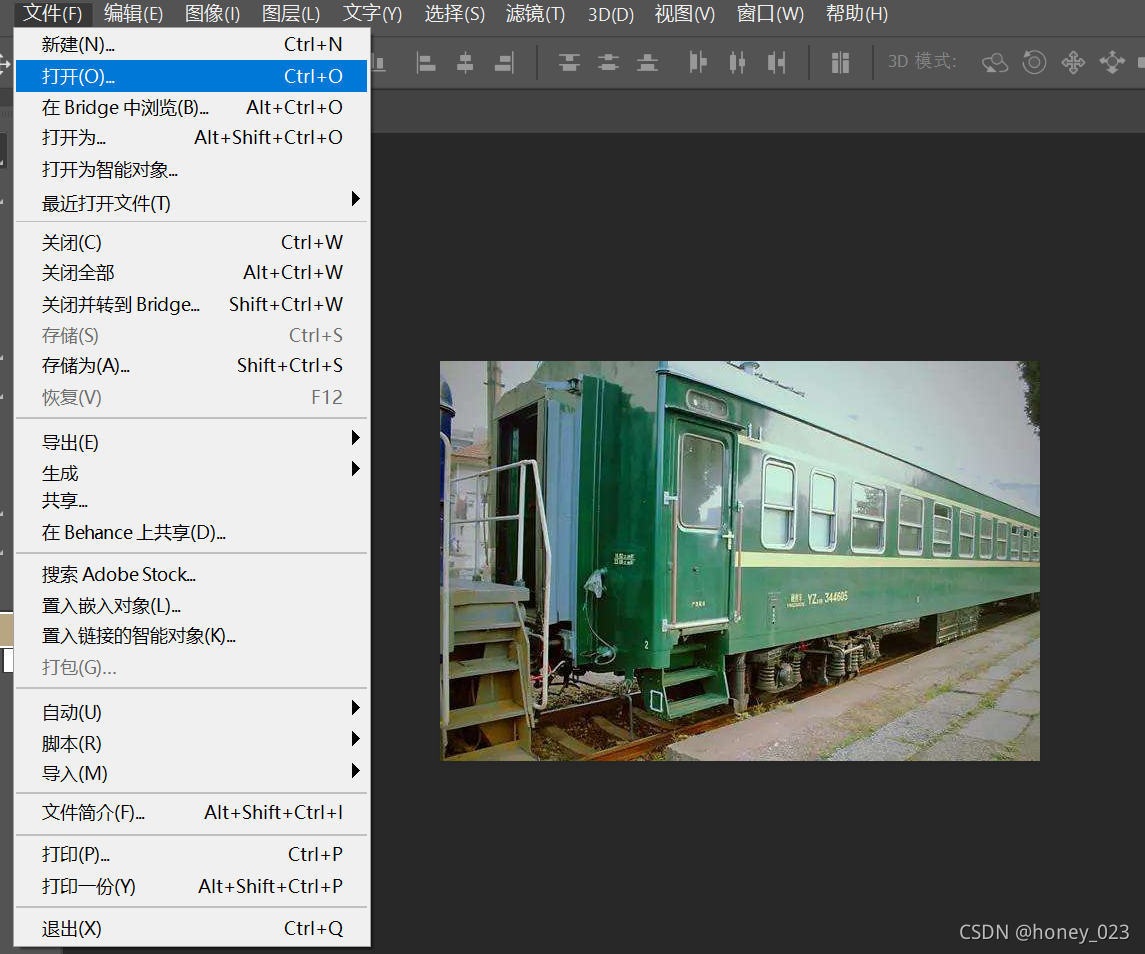Open the 帮助(H) menu
The height and width of the screenshot is (954, 1145).
point(857,14)
